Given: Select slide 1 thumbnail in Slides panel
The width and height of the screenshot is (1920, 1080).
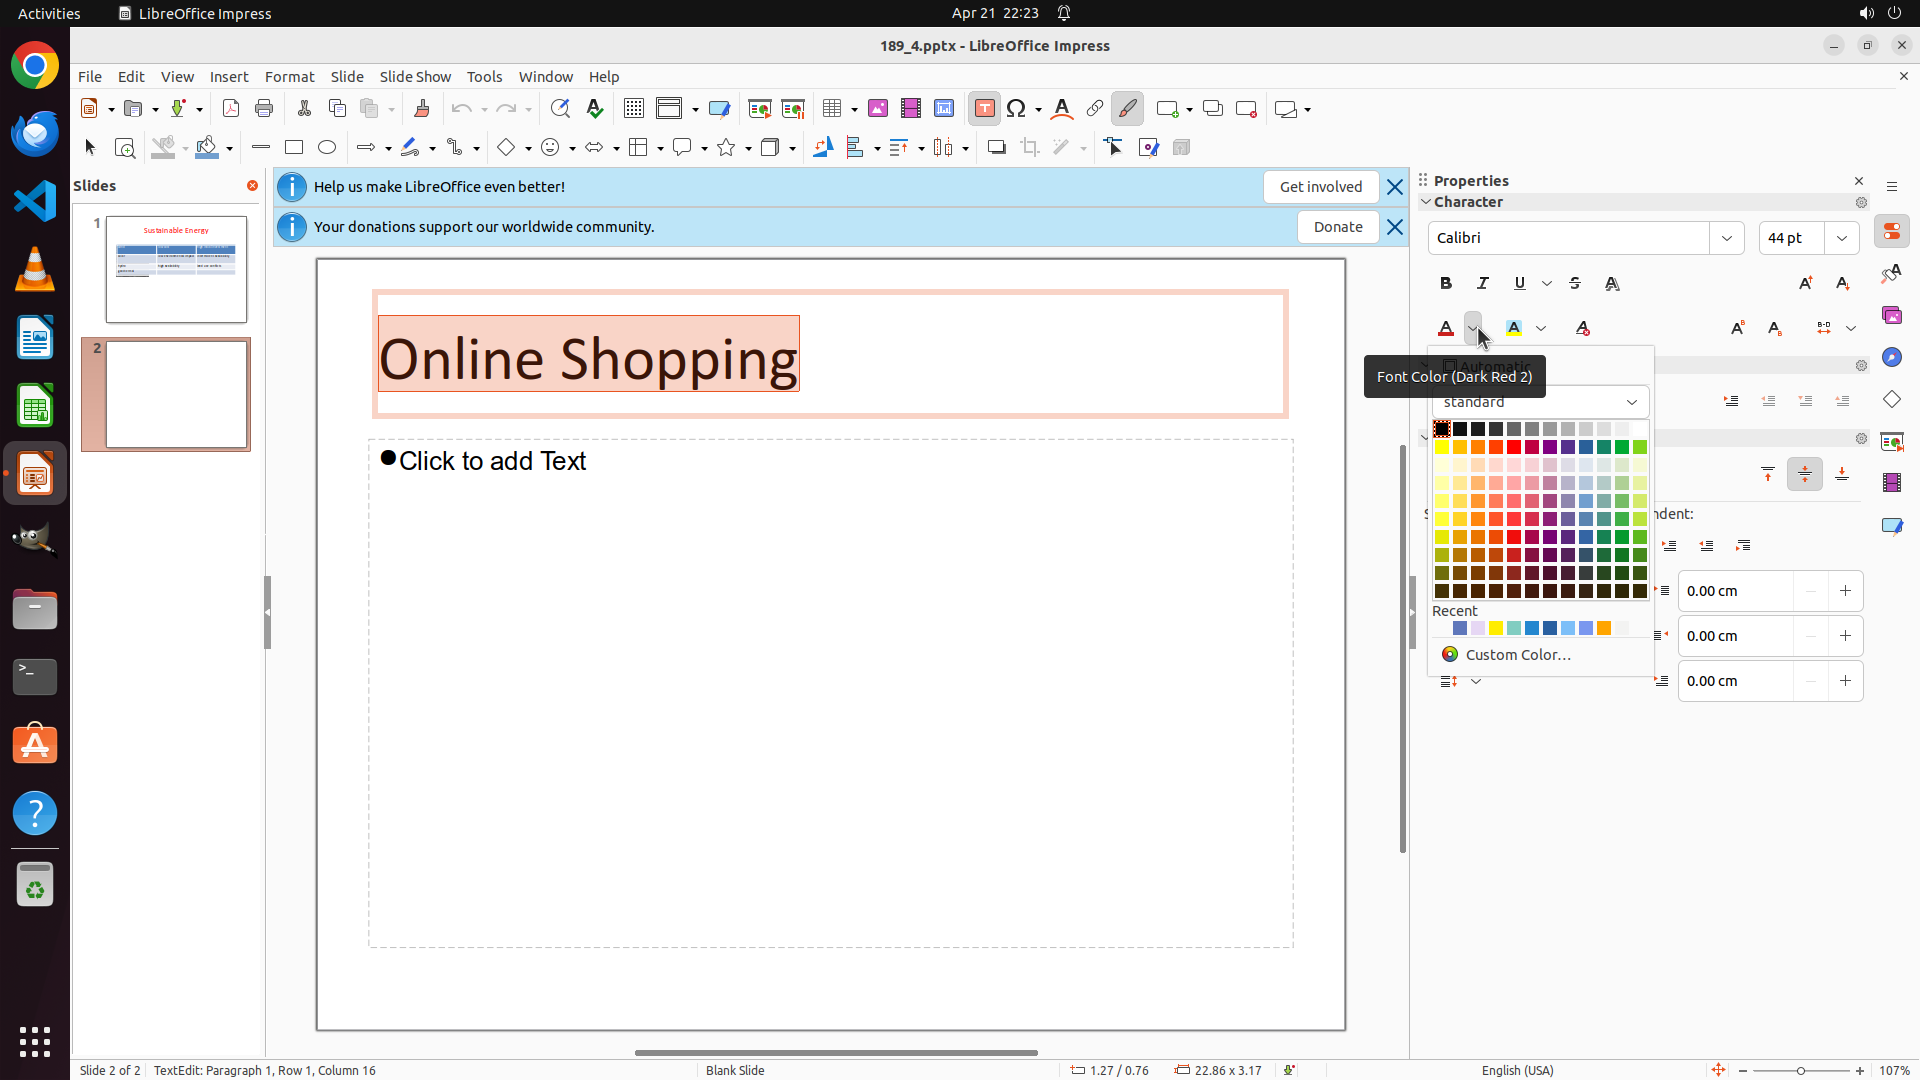Looking at the screenshot, I should 176,269.
